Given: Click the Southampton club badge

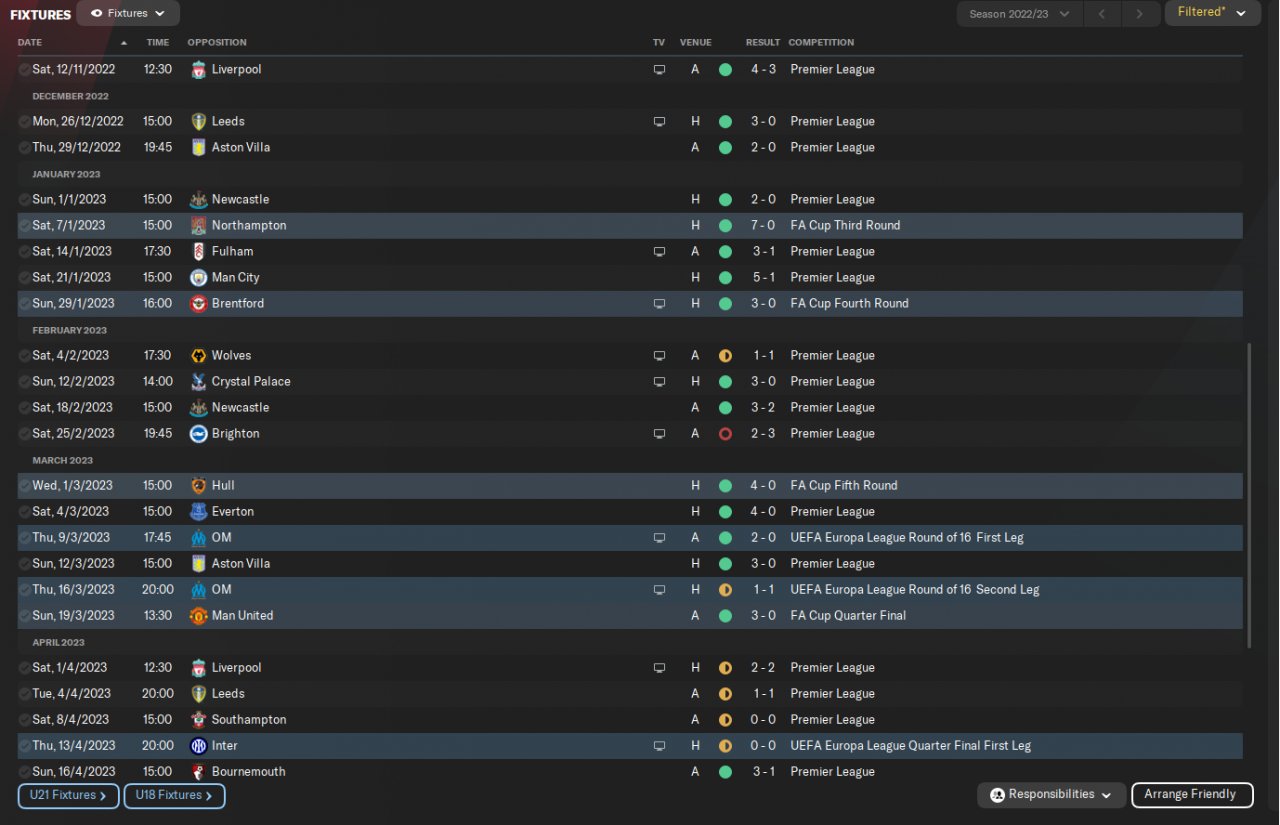Looking at the screenshot, I should coord(198,720).
